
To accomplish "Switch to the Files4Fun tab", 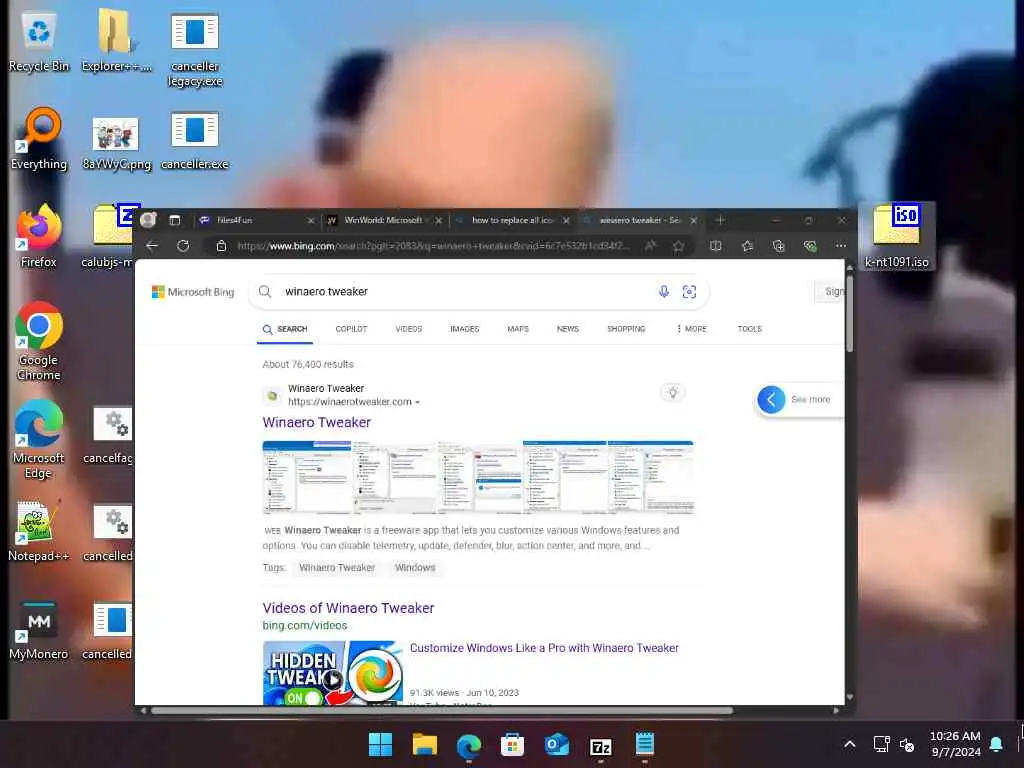I will (x=257, y=220).
